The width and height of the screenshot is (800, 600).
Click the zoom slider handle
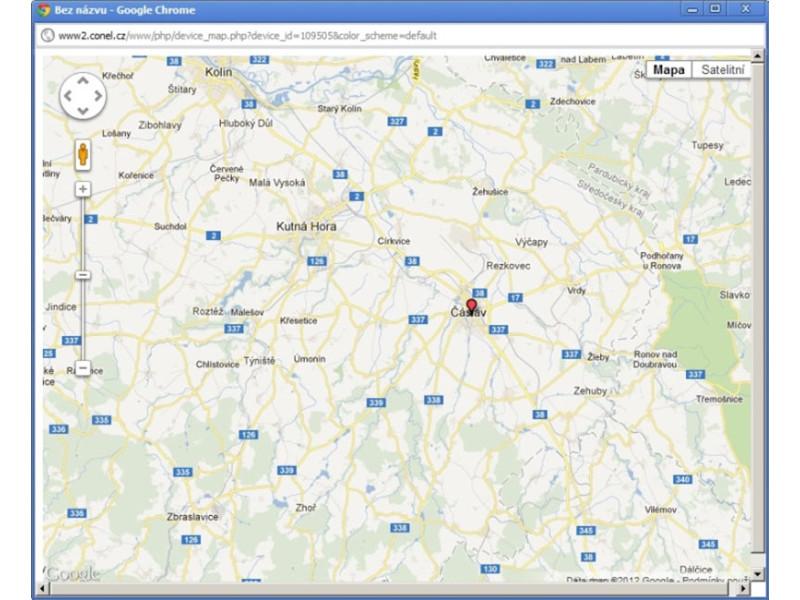tap(83, 276)
